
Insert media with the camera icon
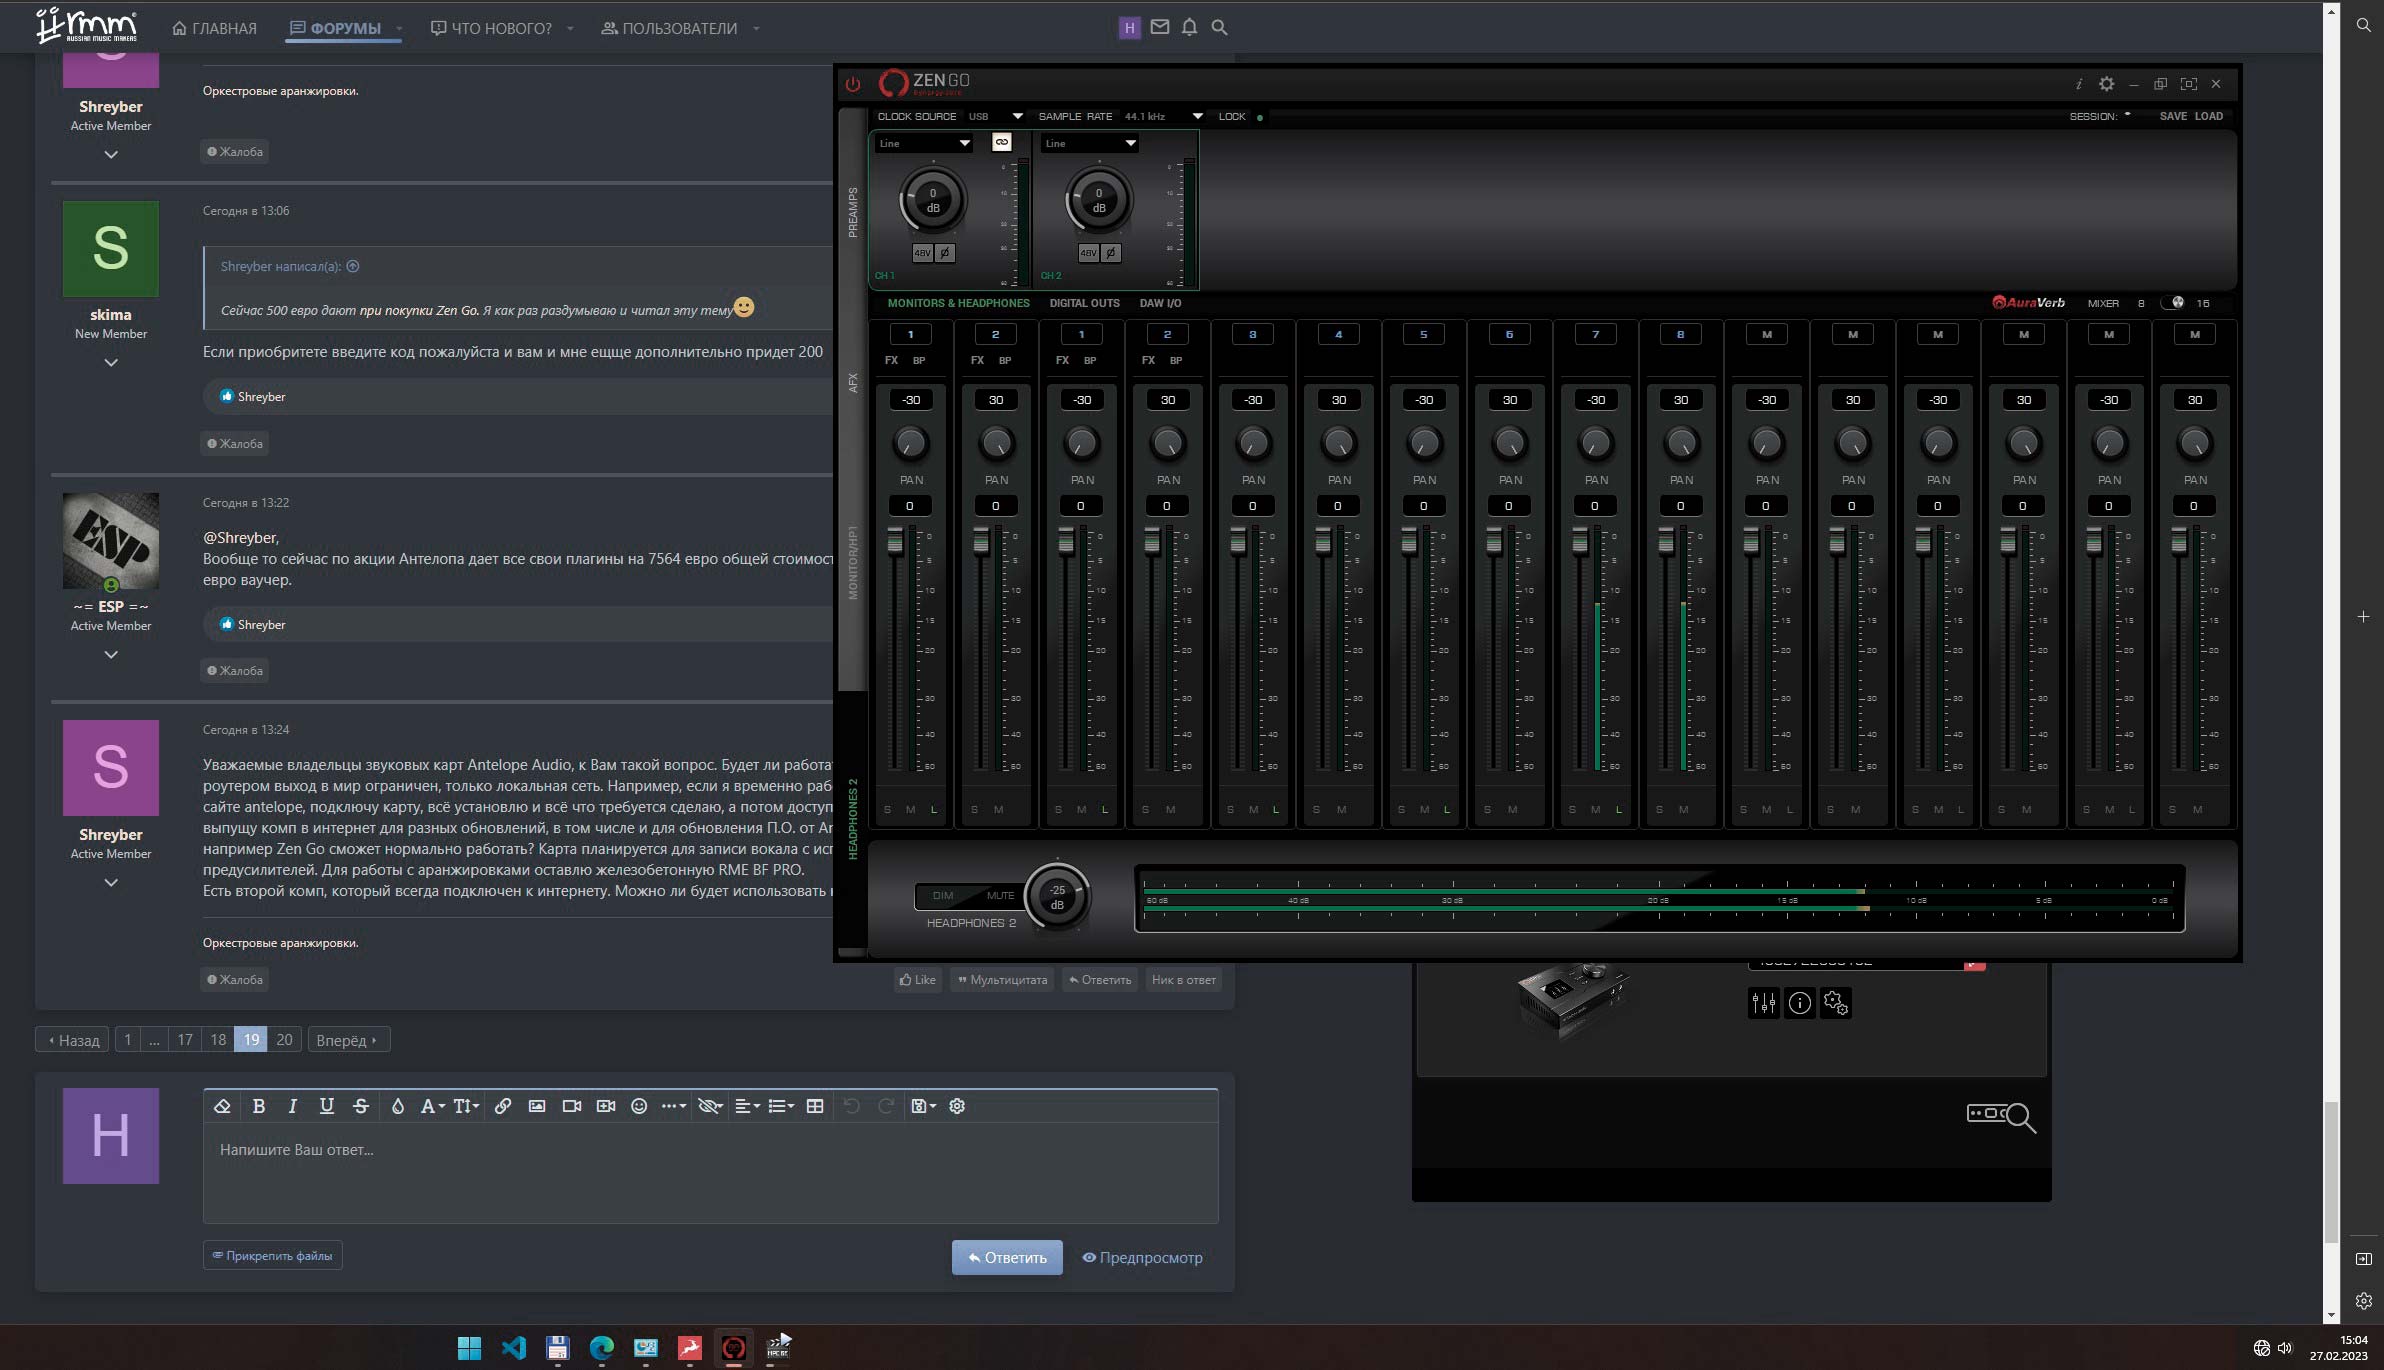(x=571, y=1106)
